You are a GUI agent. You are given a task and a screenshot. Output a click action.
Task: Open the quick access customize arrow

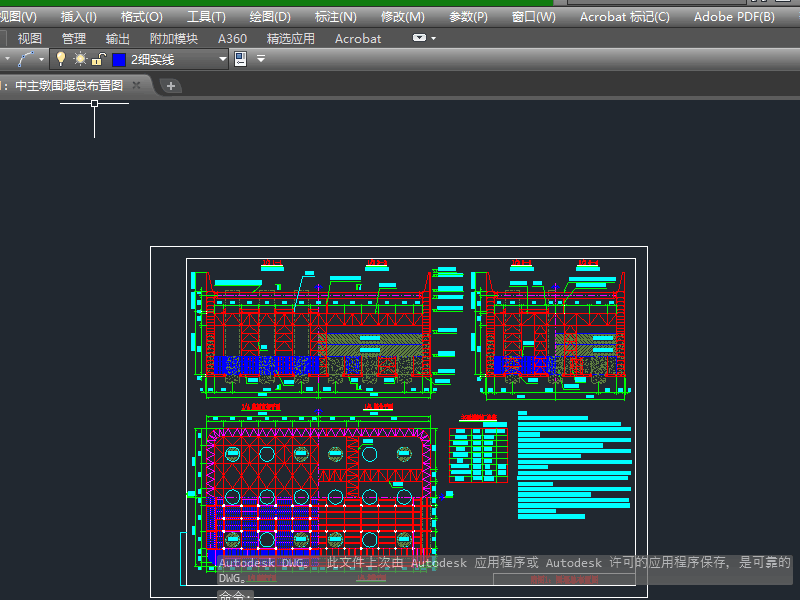tap(261, 60)
